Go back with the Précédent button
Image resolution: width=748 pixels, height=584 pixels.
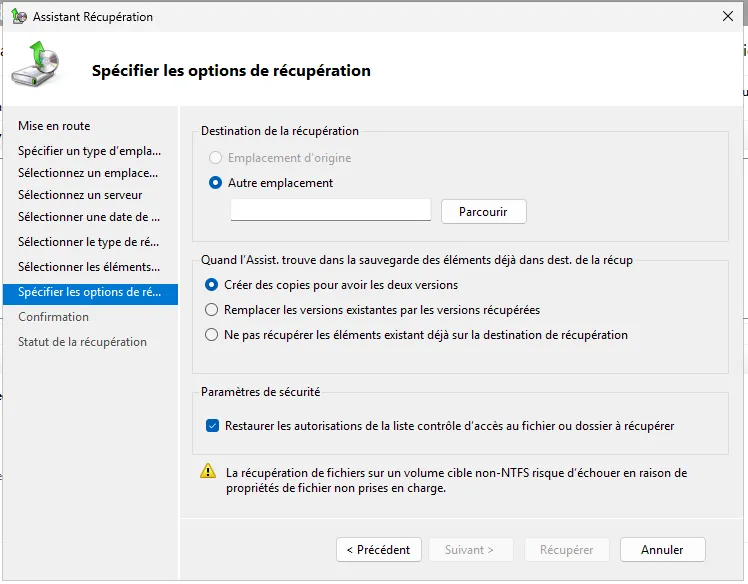point(378,550)
